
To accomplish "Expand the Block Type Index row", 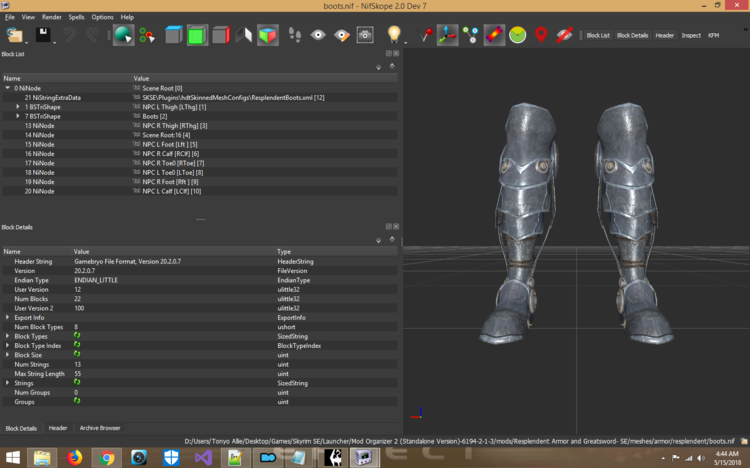I will point(7,345).
